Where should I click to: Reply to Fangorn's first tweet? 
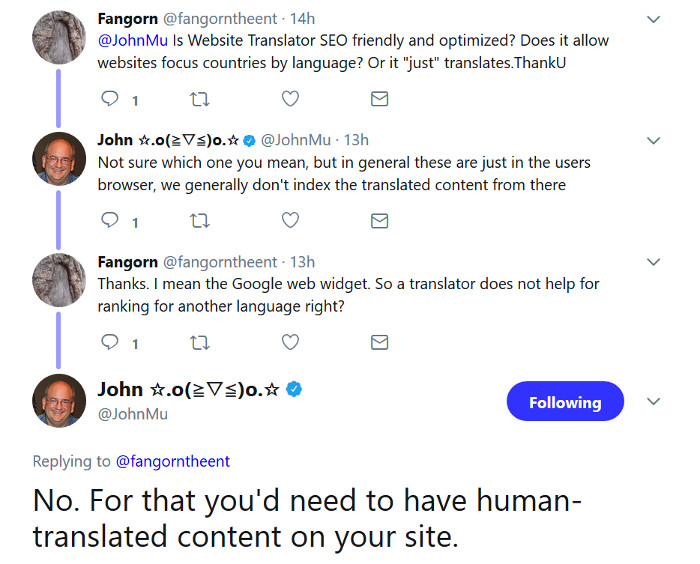[x=111, y=99]
